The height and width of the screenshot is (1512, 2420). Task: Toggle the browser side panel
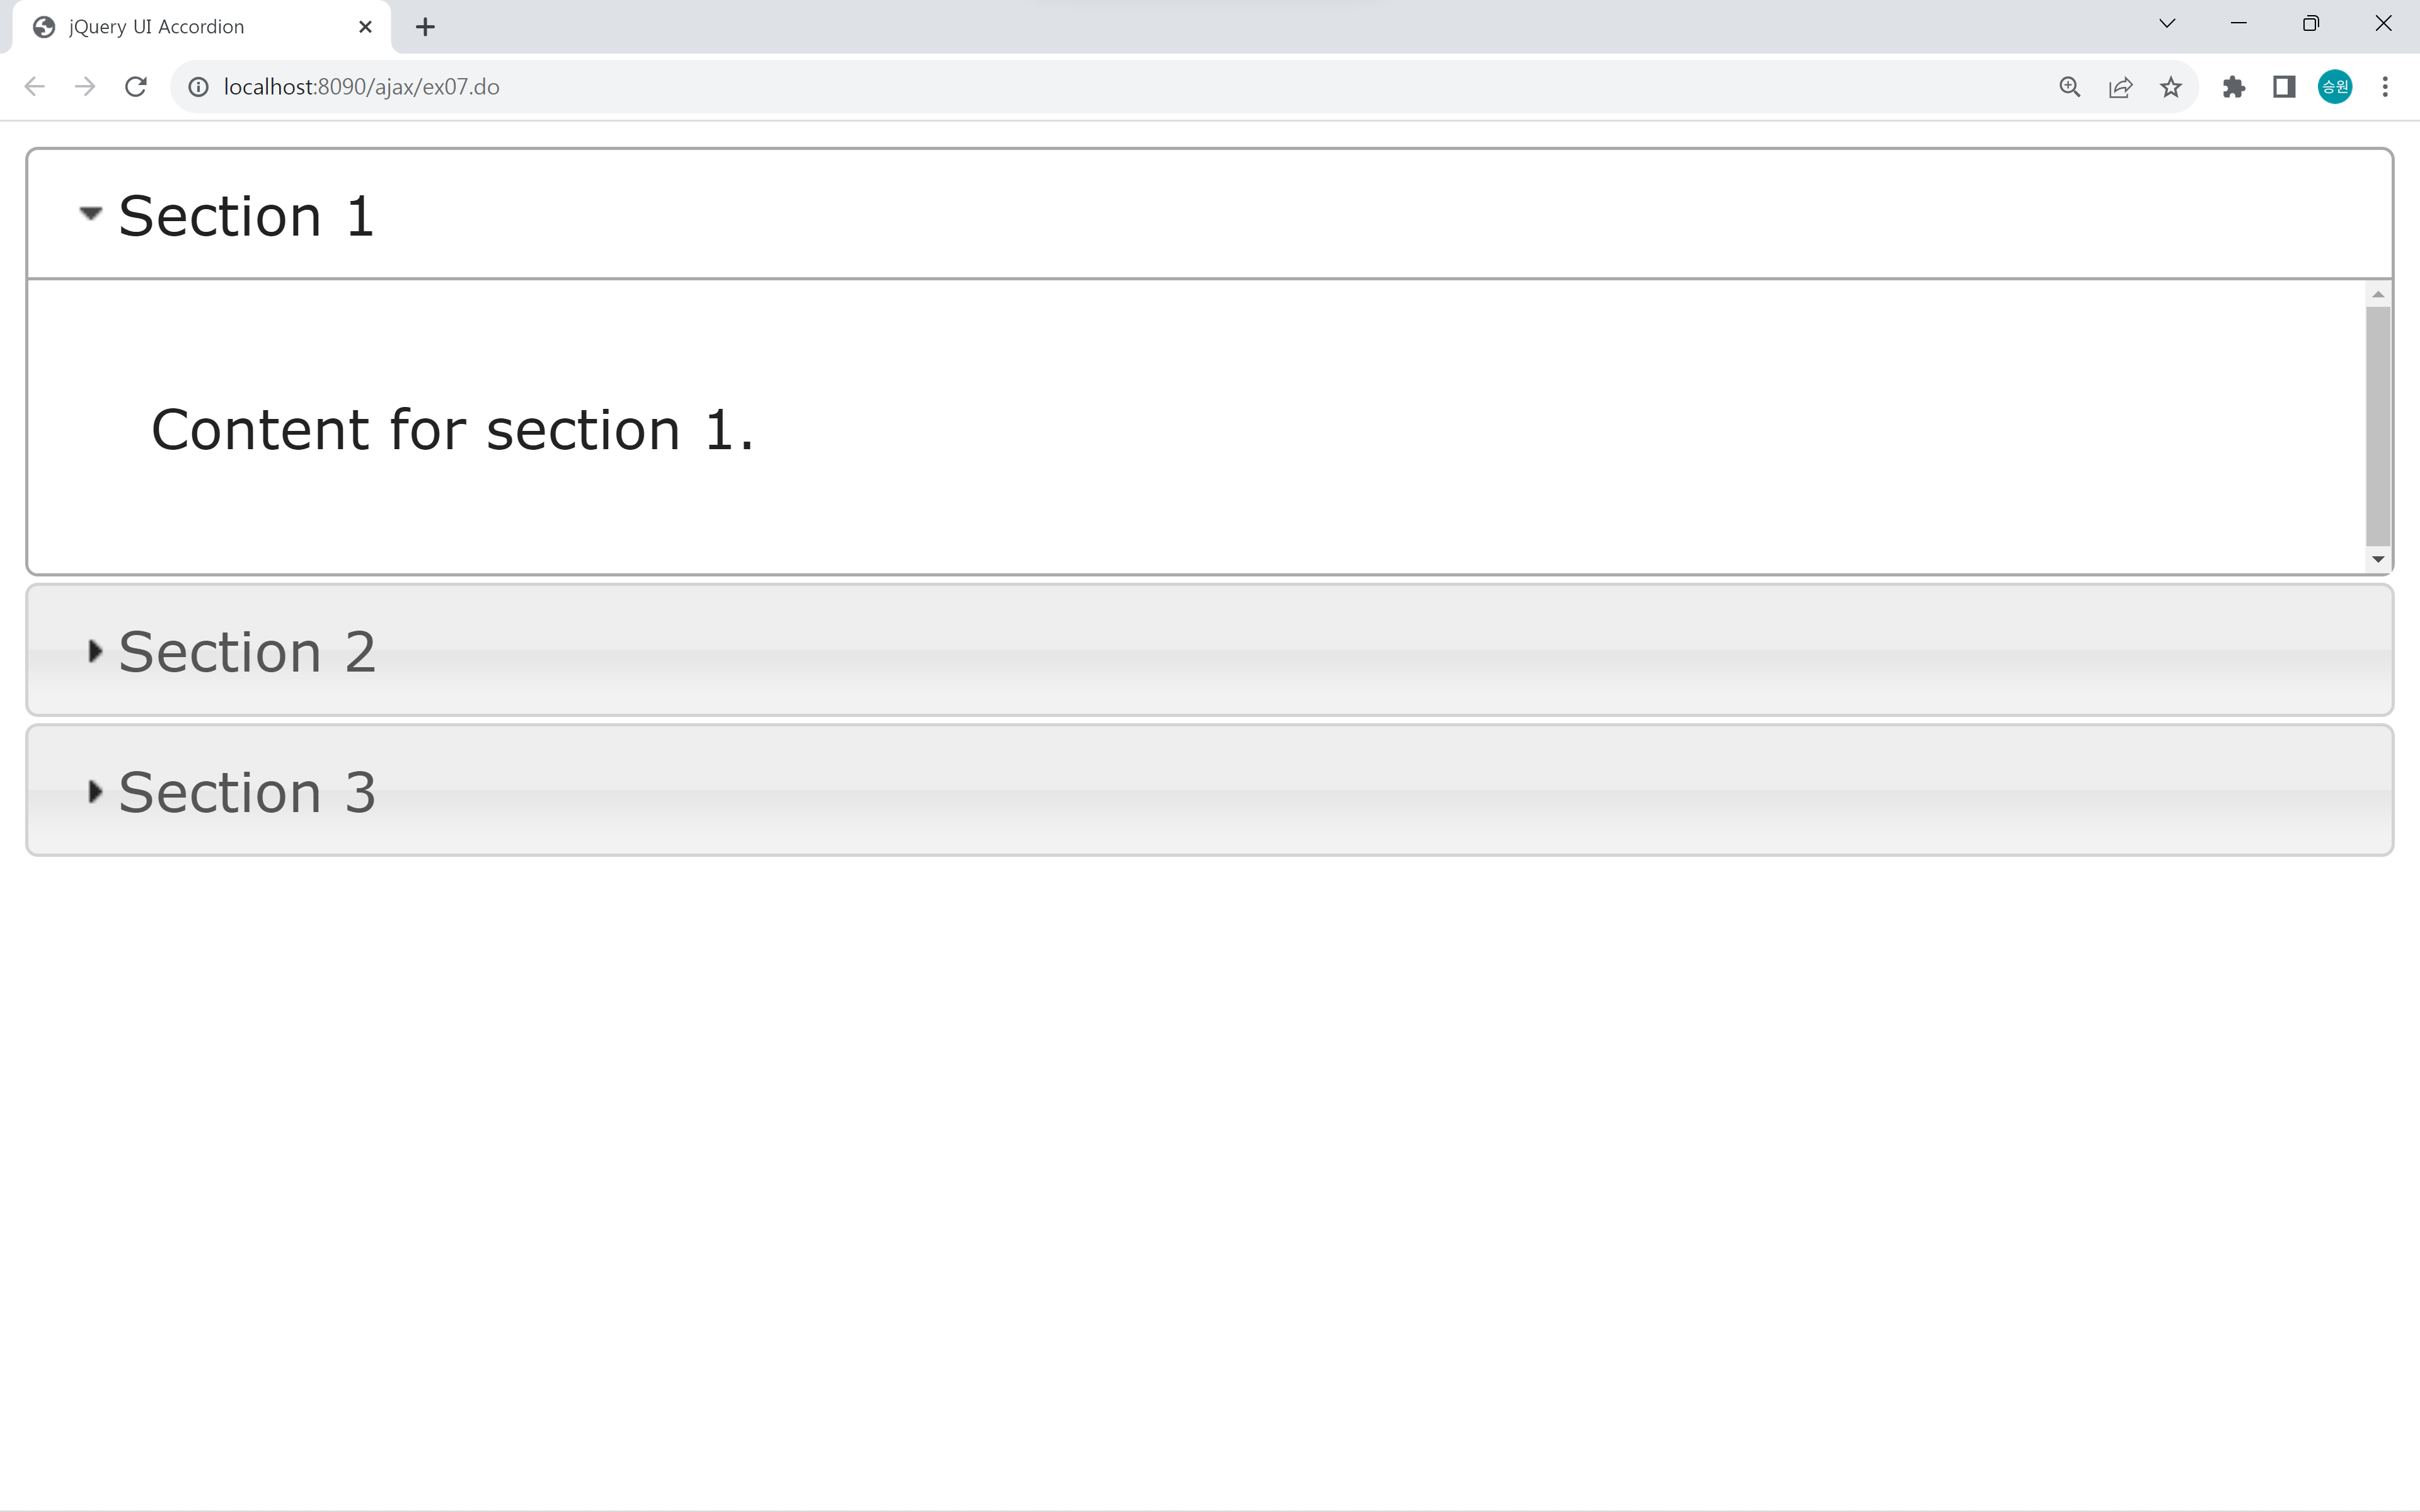2284,87
